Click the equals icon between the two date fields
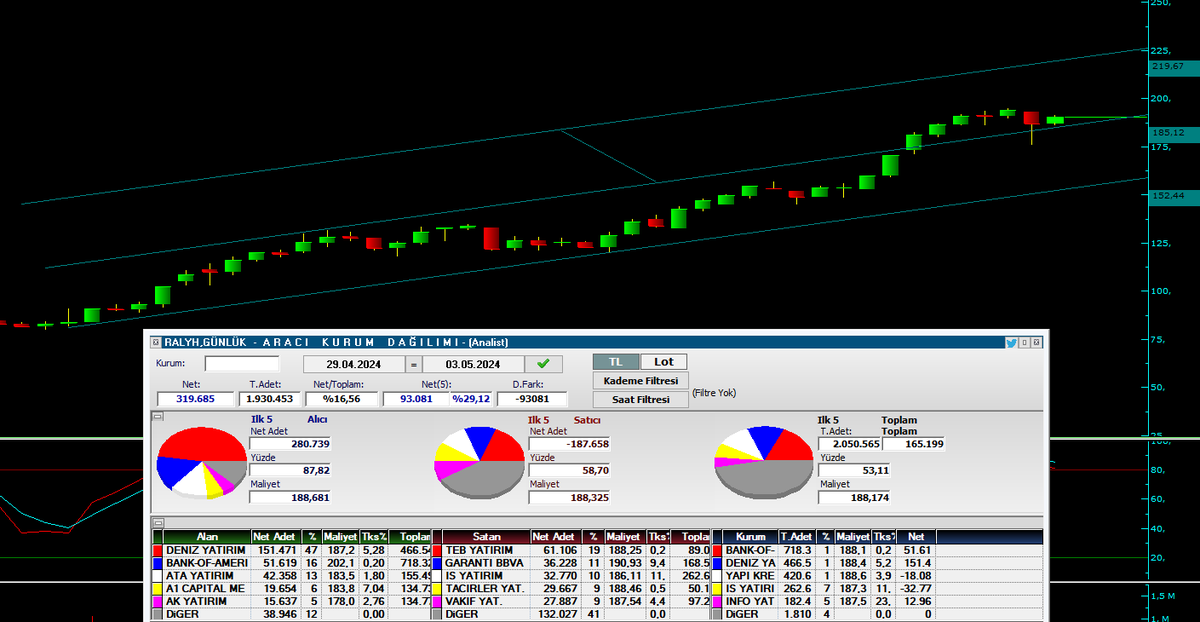1200x622 pixels. (x=413, y=363)
